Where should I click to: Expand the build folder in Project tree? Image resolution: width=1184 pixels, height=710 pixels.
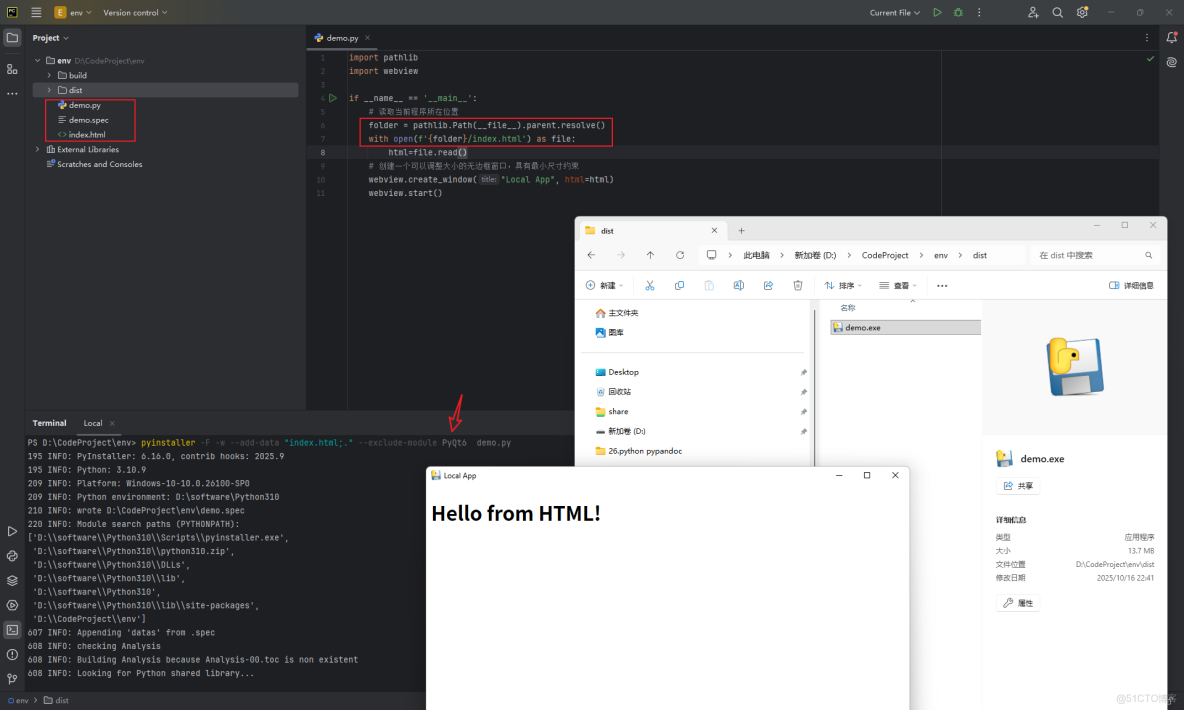47,74
